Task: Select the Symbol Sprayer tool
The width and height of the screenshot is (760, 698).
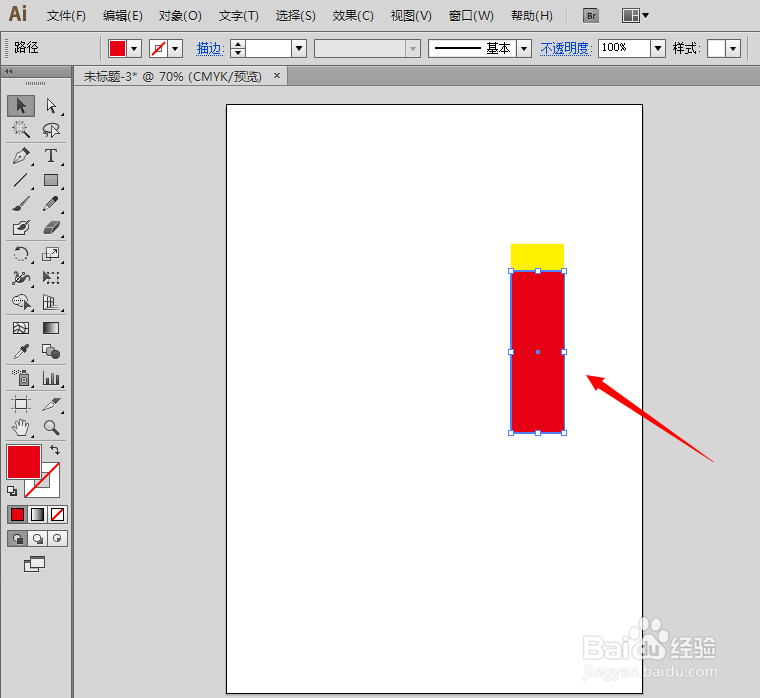Action: click(21, 378)
